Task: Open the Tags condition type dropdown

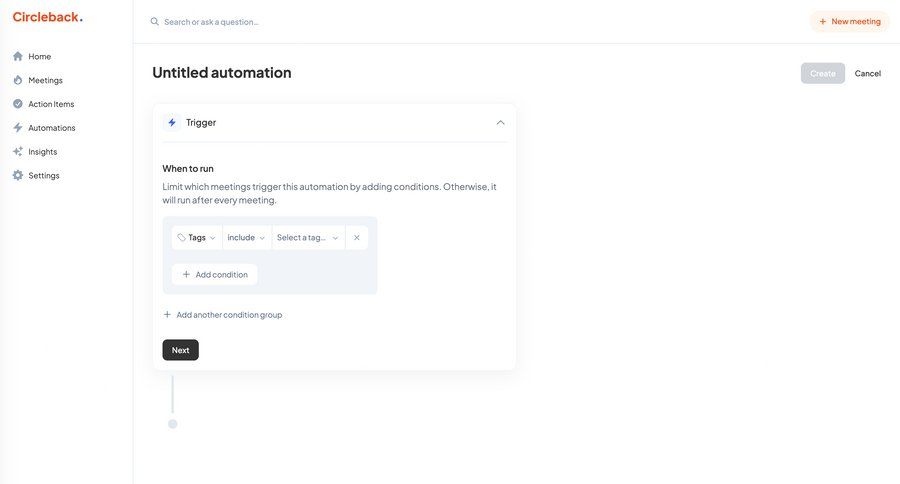Action: pos(197,238)
